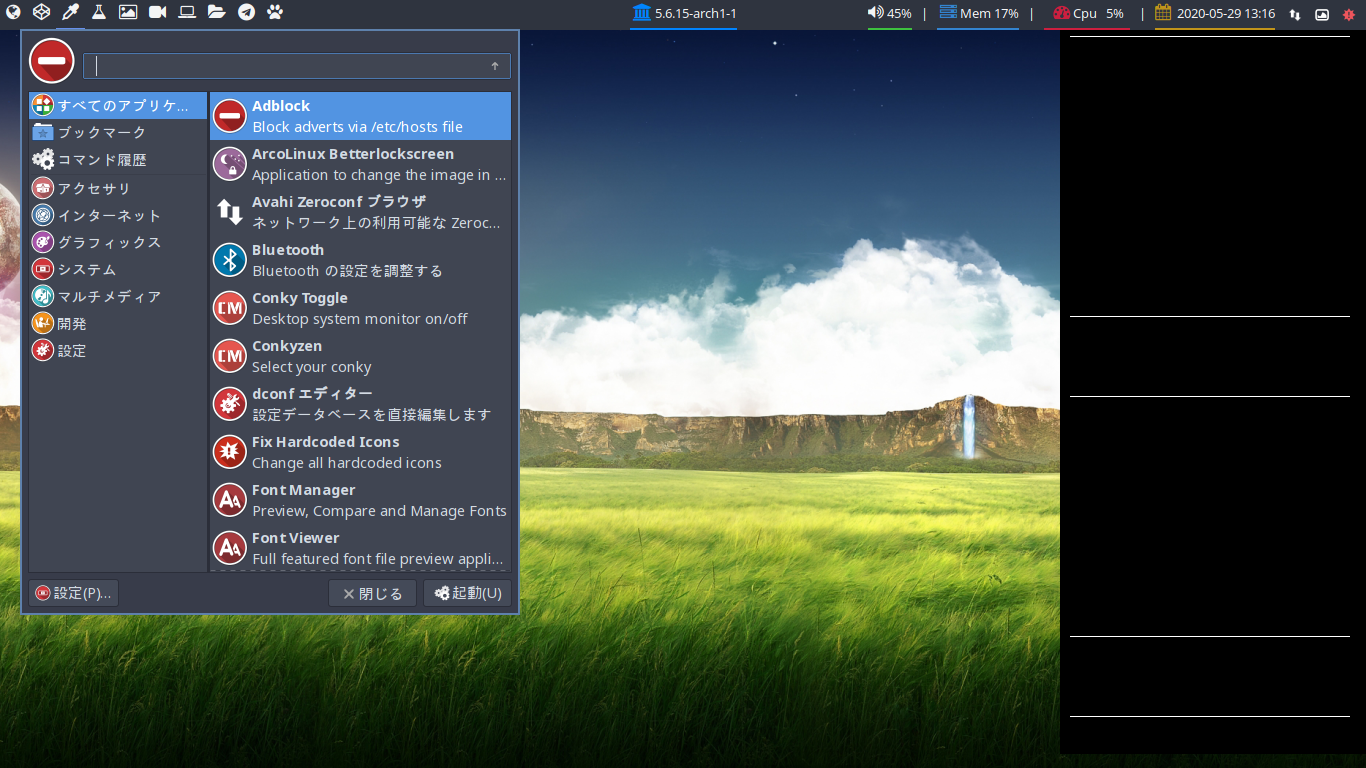Click 'Desktop system monitor on/off' description
The height and width of the screenshot is (768, 1366).
tap(360, 319)
